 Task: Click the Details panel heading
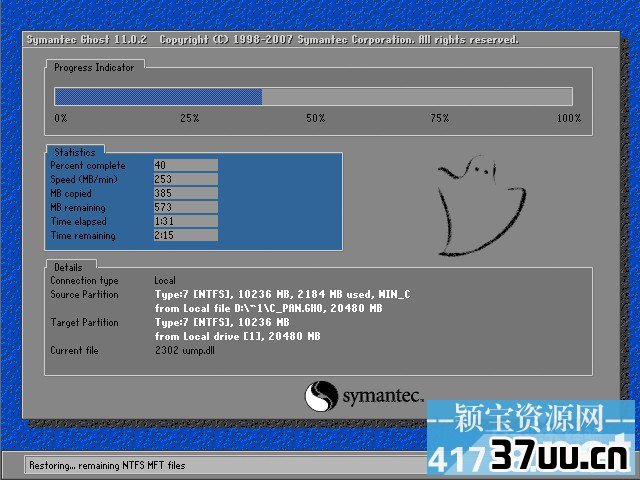68,267
